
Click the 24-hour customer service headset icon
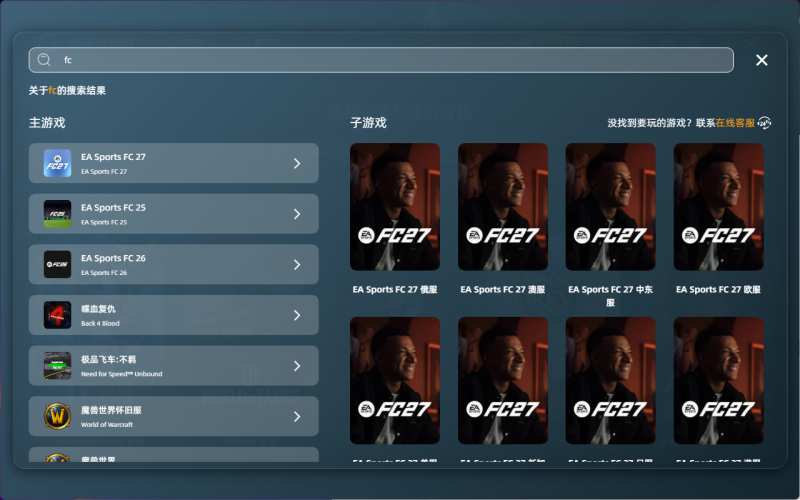pos(764,123)
